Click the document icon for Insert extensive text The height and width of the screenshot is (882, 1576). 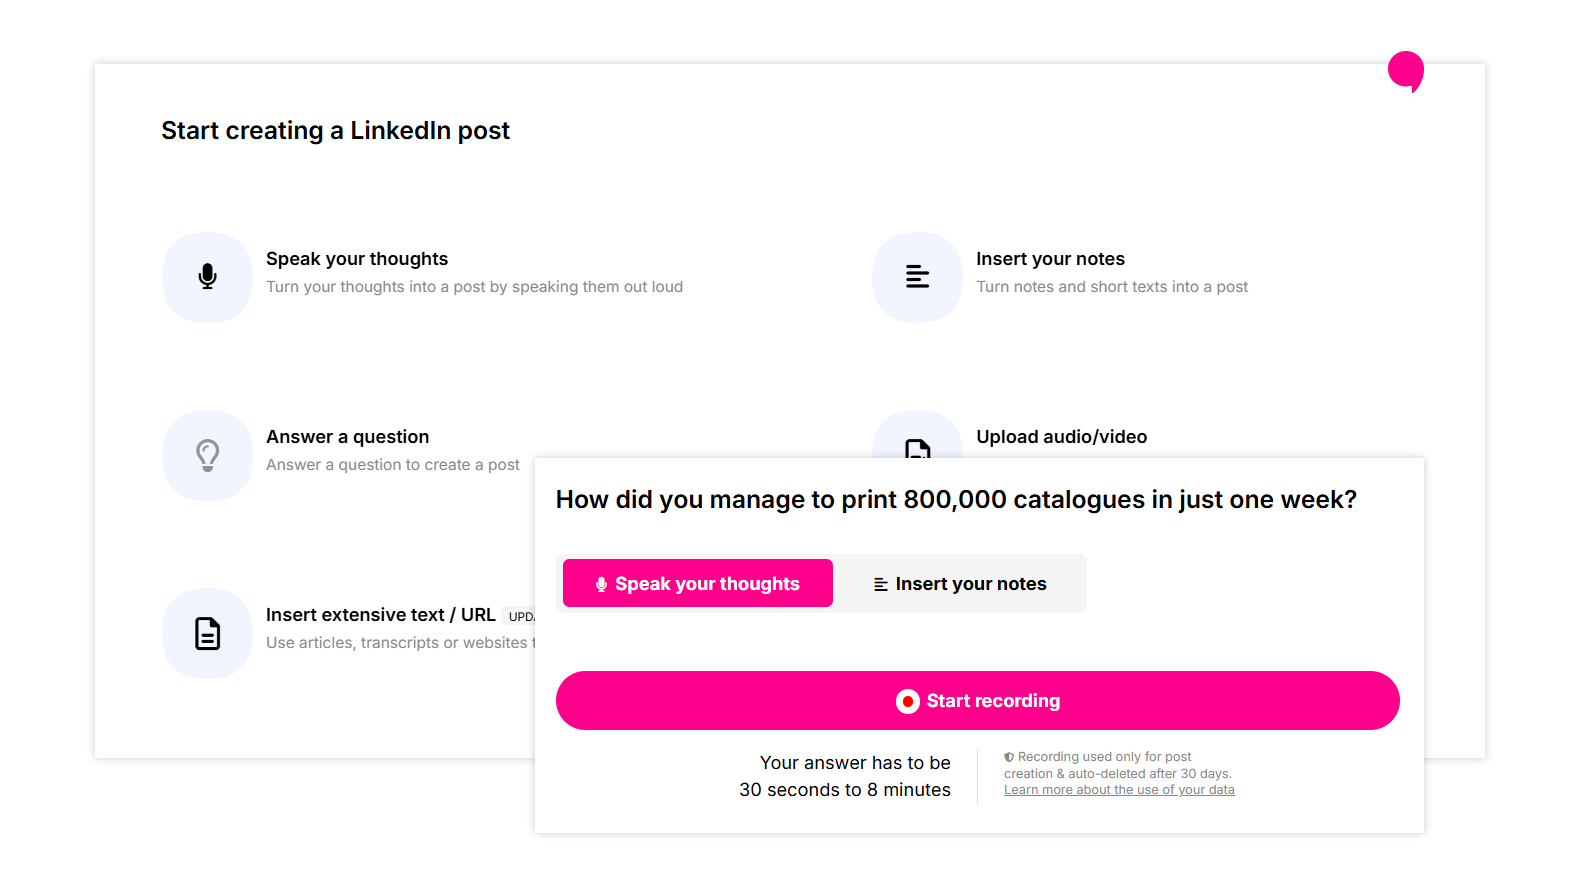tap(207, 633)
